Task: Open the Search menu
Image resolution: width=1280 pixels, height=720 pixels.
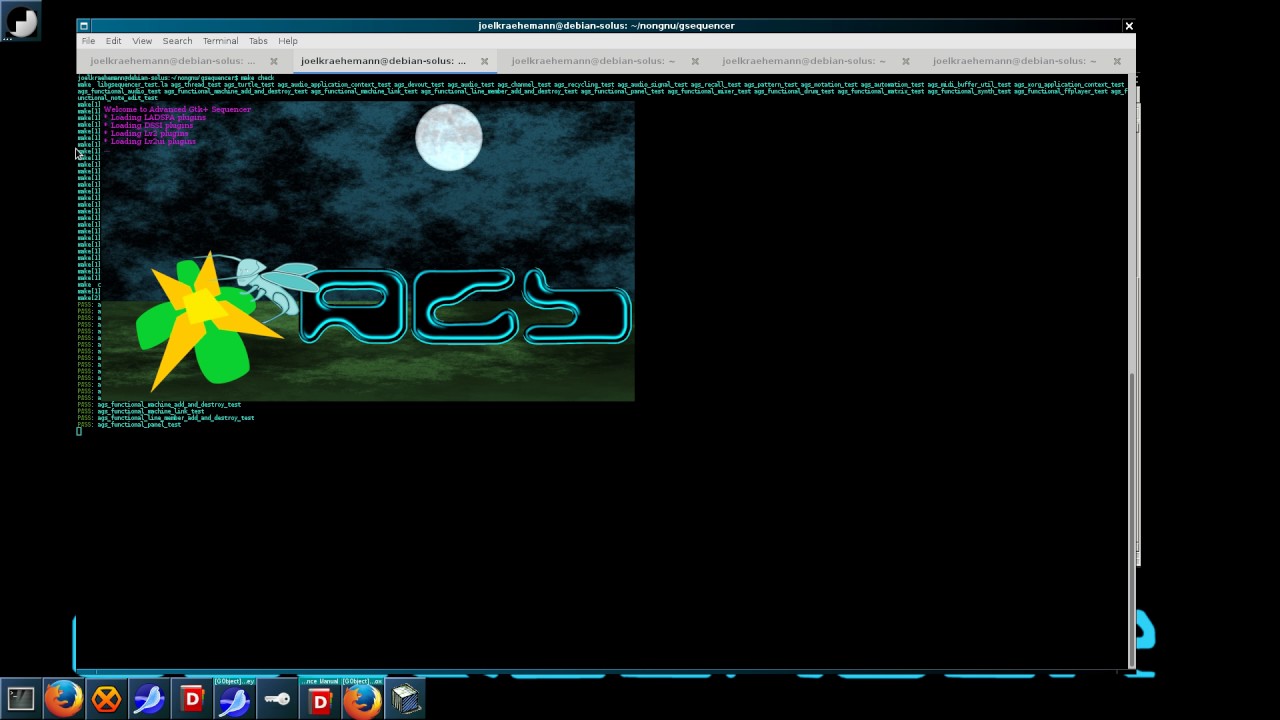Action: 177,41
